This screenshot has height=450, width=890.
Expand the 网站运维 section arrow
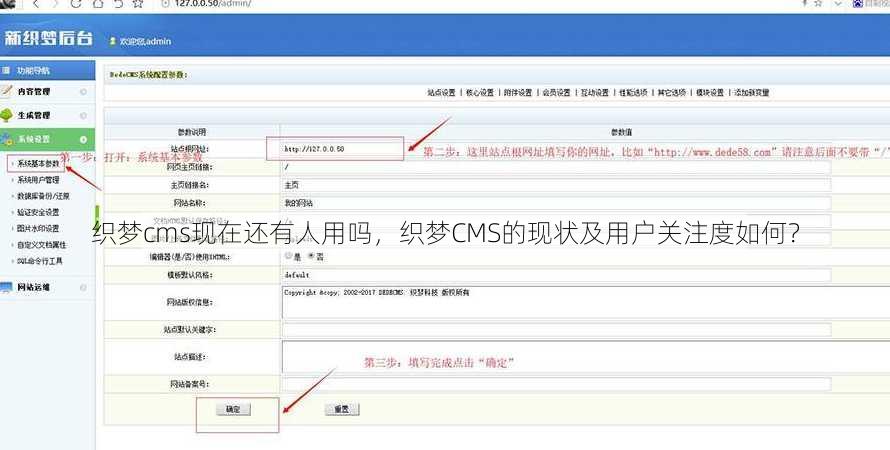[83, 288]
